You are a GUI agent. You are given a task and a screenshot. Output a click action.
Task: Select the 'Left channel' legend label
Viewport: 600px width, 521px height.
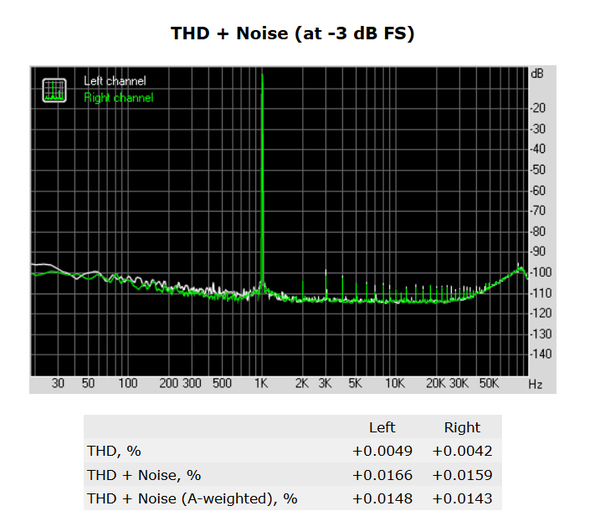(115, 81)
